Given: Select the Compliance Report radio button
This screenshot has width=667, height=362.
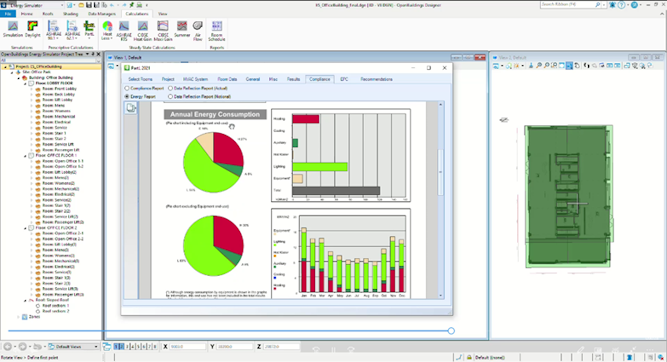Looking at the screenshot, I should coord(127,88).
